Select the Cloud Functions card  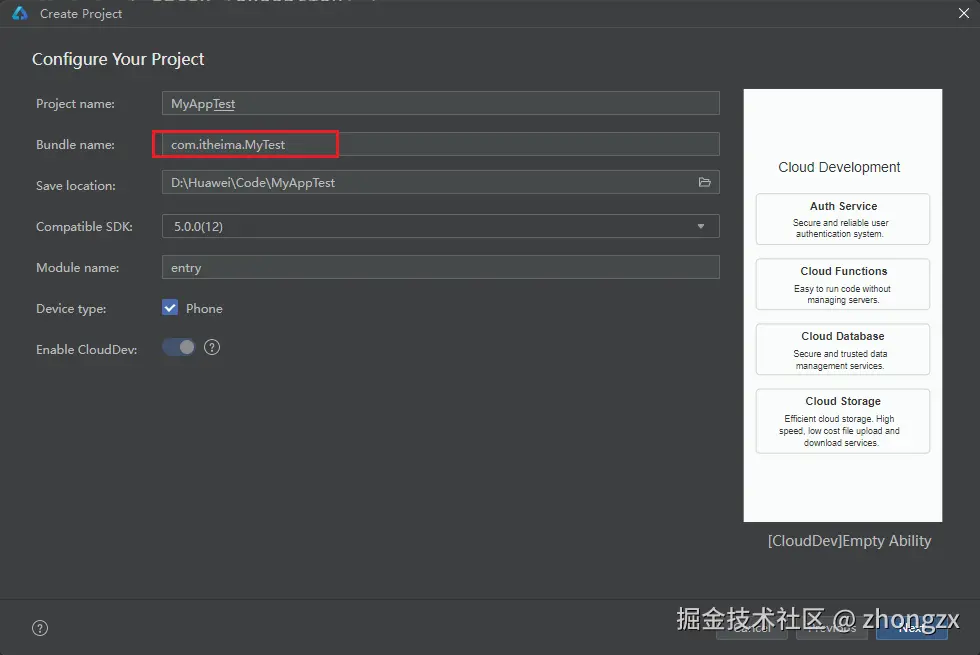coord(842,284)
